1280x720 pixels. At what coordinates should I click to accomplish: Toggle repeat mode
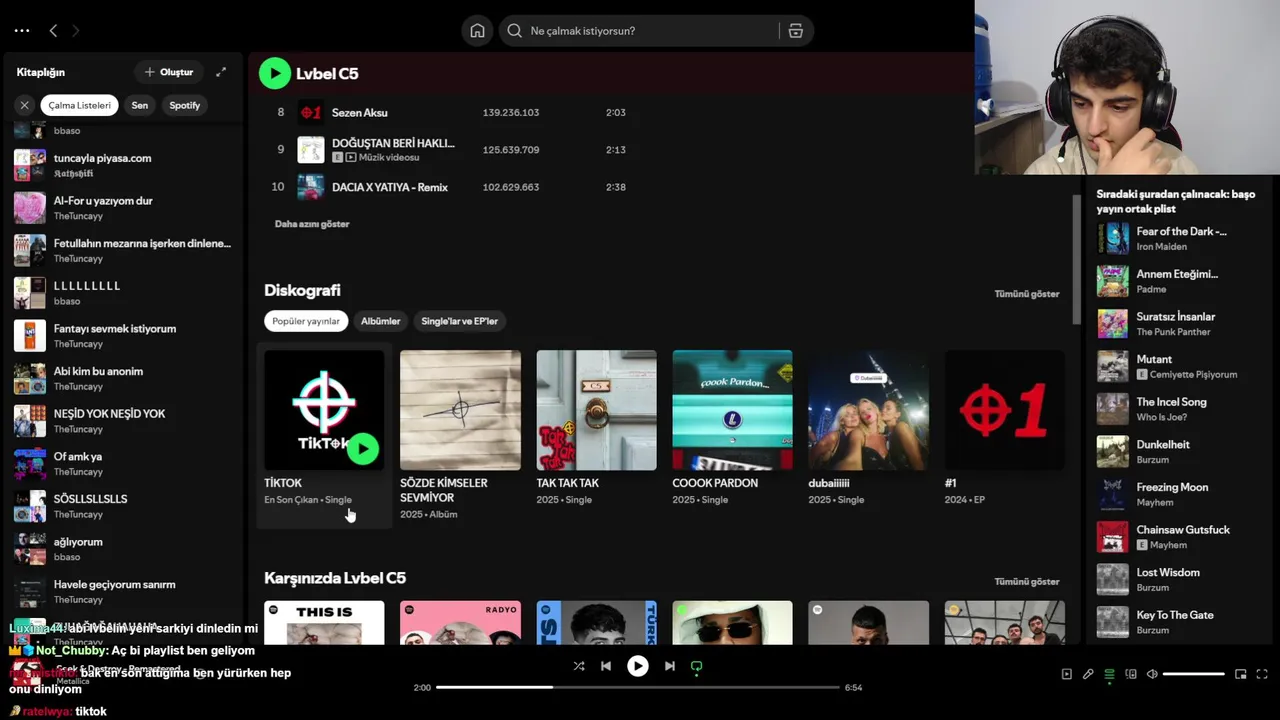coord(697,666)
